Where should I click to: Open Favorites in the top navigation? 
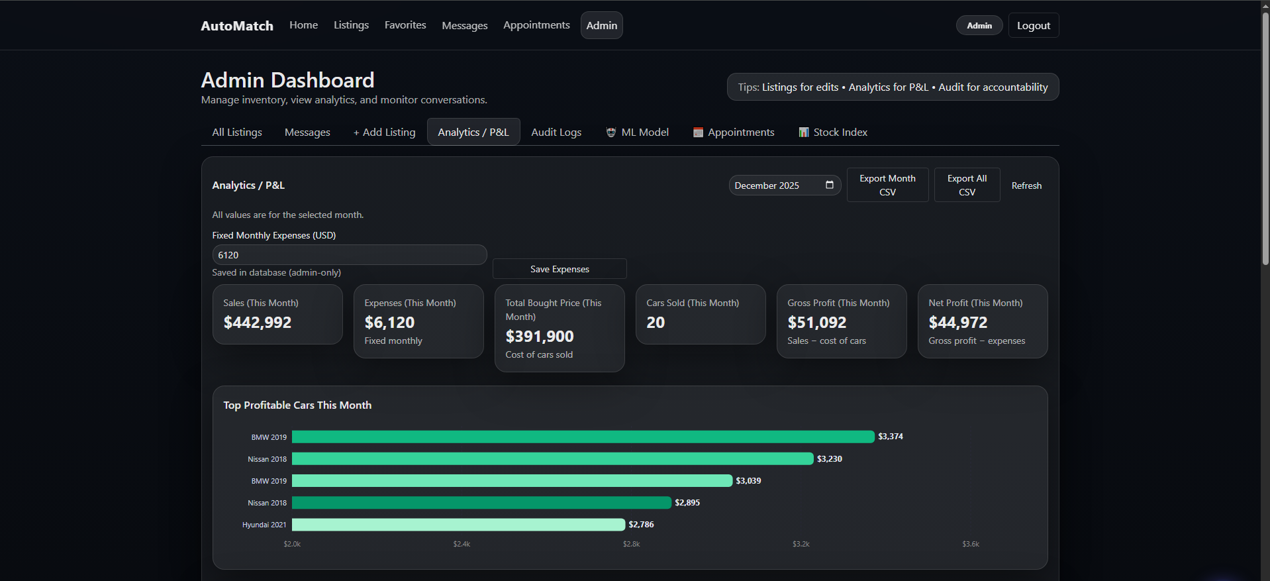[405, 25]
